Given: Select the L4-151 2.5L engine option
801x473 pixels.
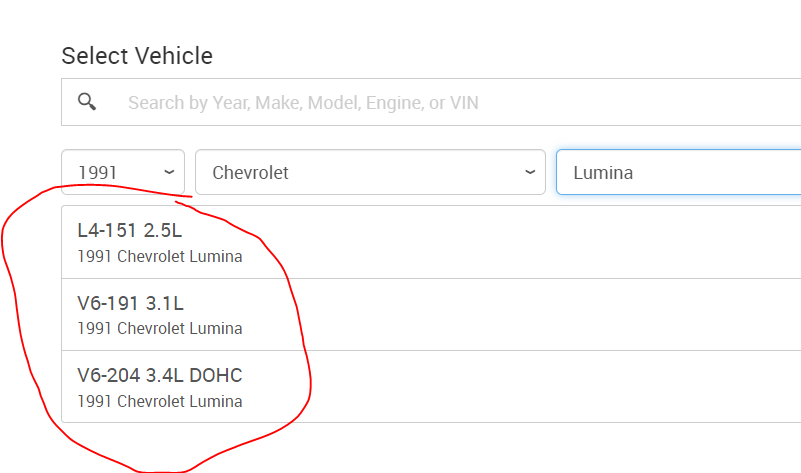Looking at the screenshot, I should tap(130, 230).
